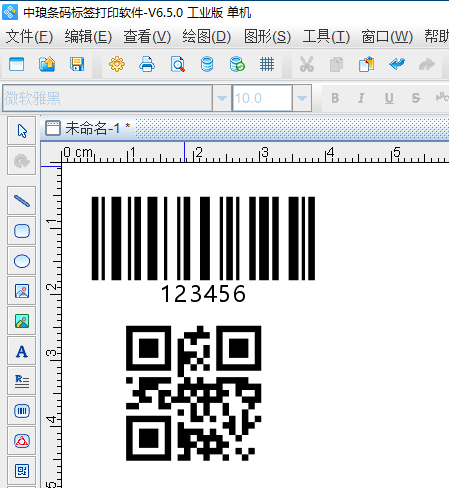Screen dimensions: 449x488
Task: Open a file with the folder icon
Action: 47,64
